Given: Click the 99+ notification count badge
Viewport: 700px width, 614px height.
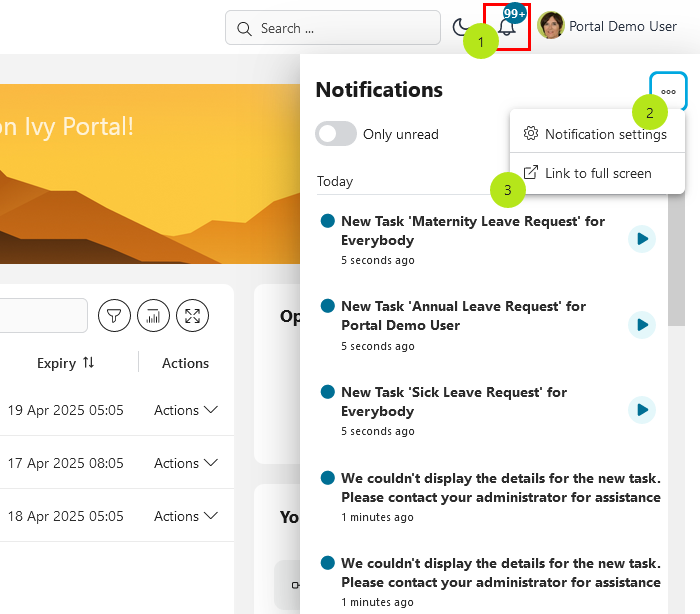Looking at the screenshot, I should (514, 14).
